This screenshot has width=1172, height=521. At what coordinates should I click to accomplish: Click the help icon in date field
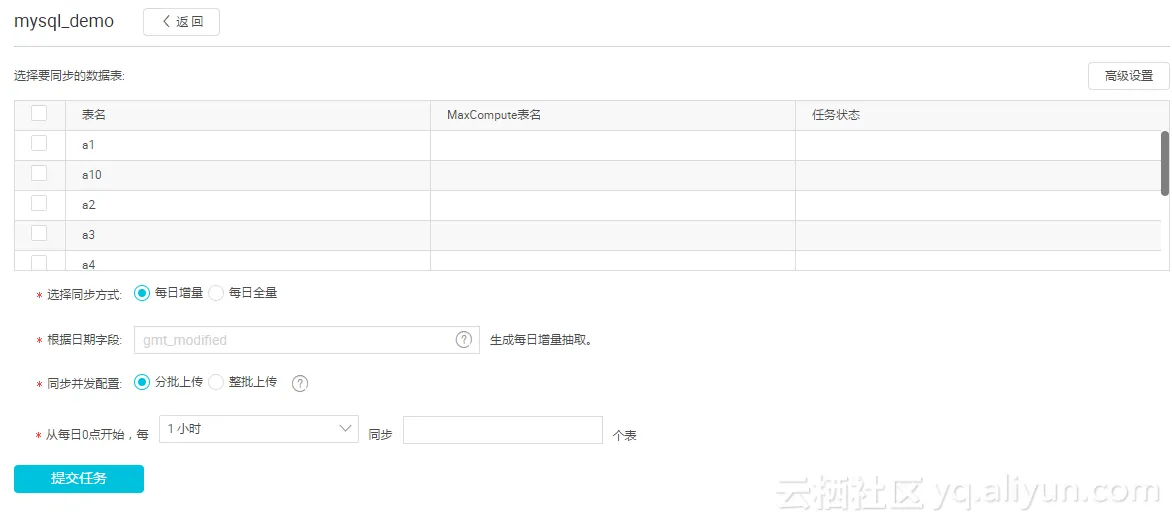pos(463,339)
